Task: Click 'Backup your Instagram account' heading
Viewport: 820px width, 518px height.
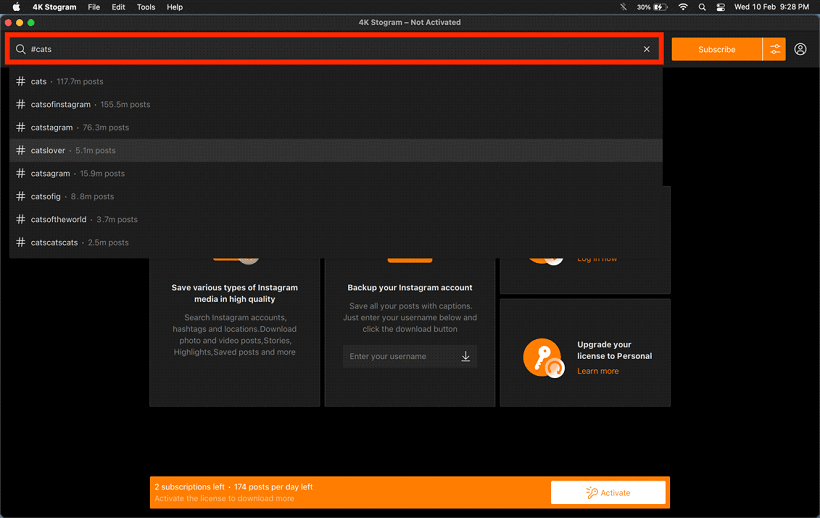Action: pos(410,287)
